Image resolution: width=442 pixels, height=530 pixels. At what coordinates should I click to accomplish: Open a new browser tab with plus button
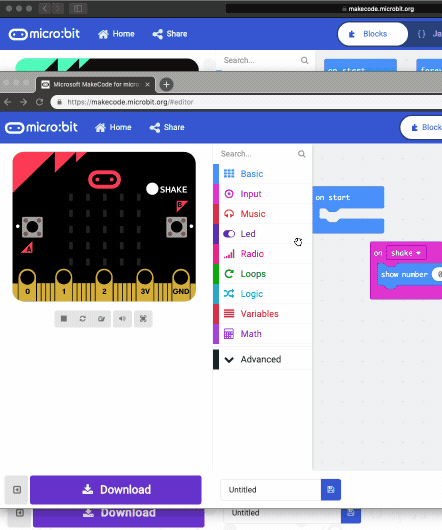tap(166, 85)
